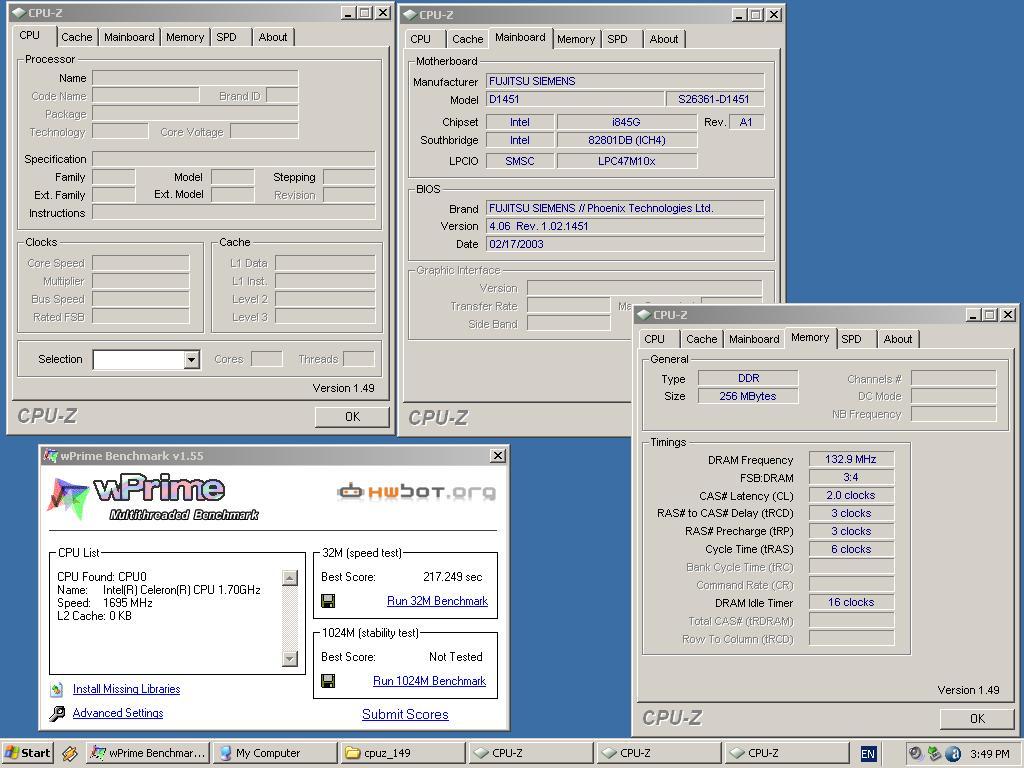Click the hwbot.org logo
1024x768 pixels.
tap(416, 491)
